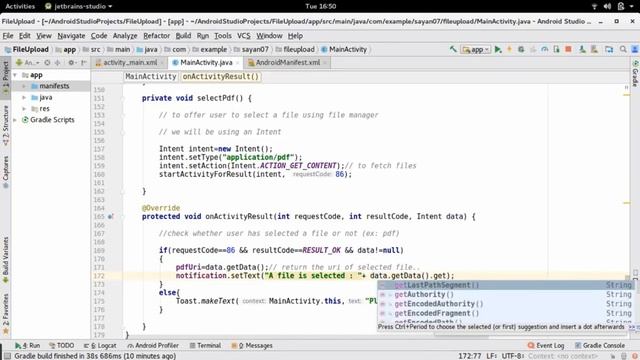The width and height of the screenshot is (640, 360).
Task: Toggle the Gradle side panel tab
Action: tap(635, 73)
